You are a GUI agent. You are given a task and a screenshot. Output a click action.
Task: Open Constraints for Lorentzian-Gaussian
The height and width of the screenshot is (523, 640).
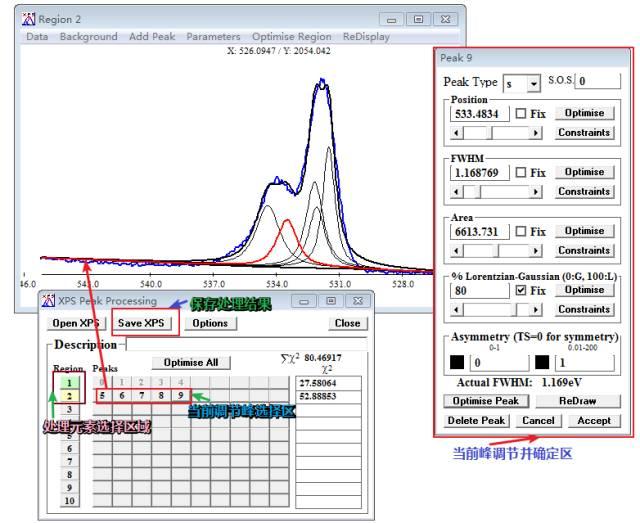[x=584, y=309]
